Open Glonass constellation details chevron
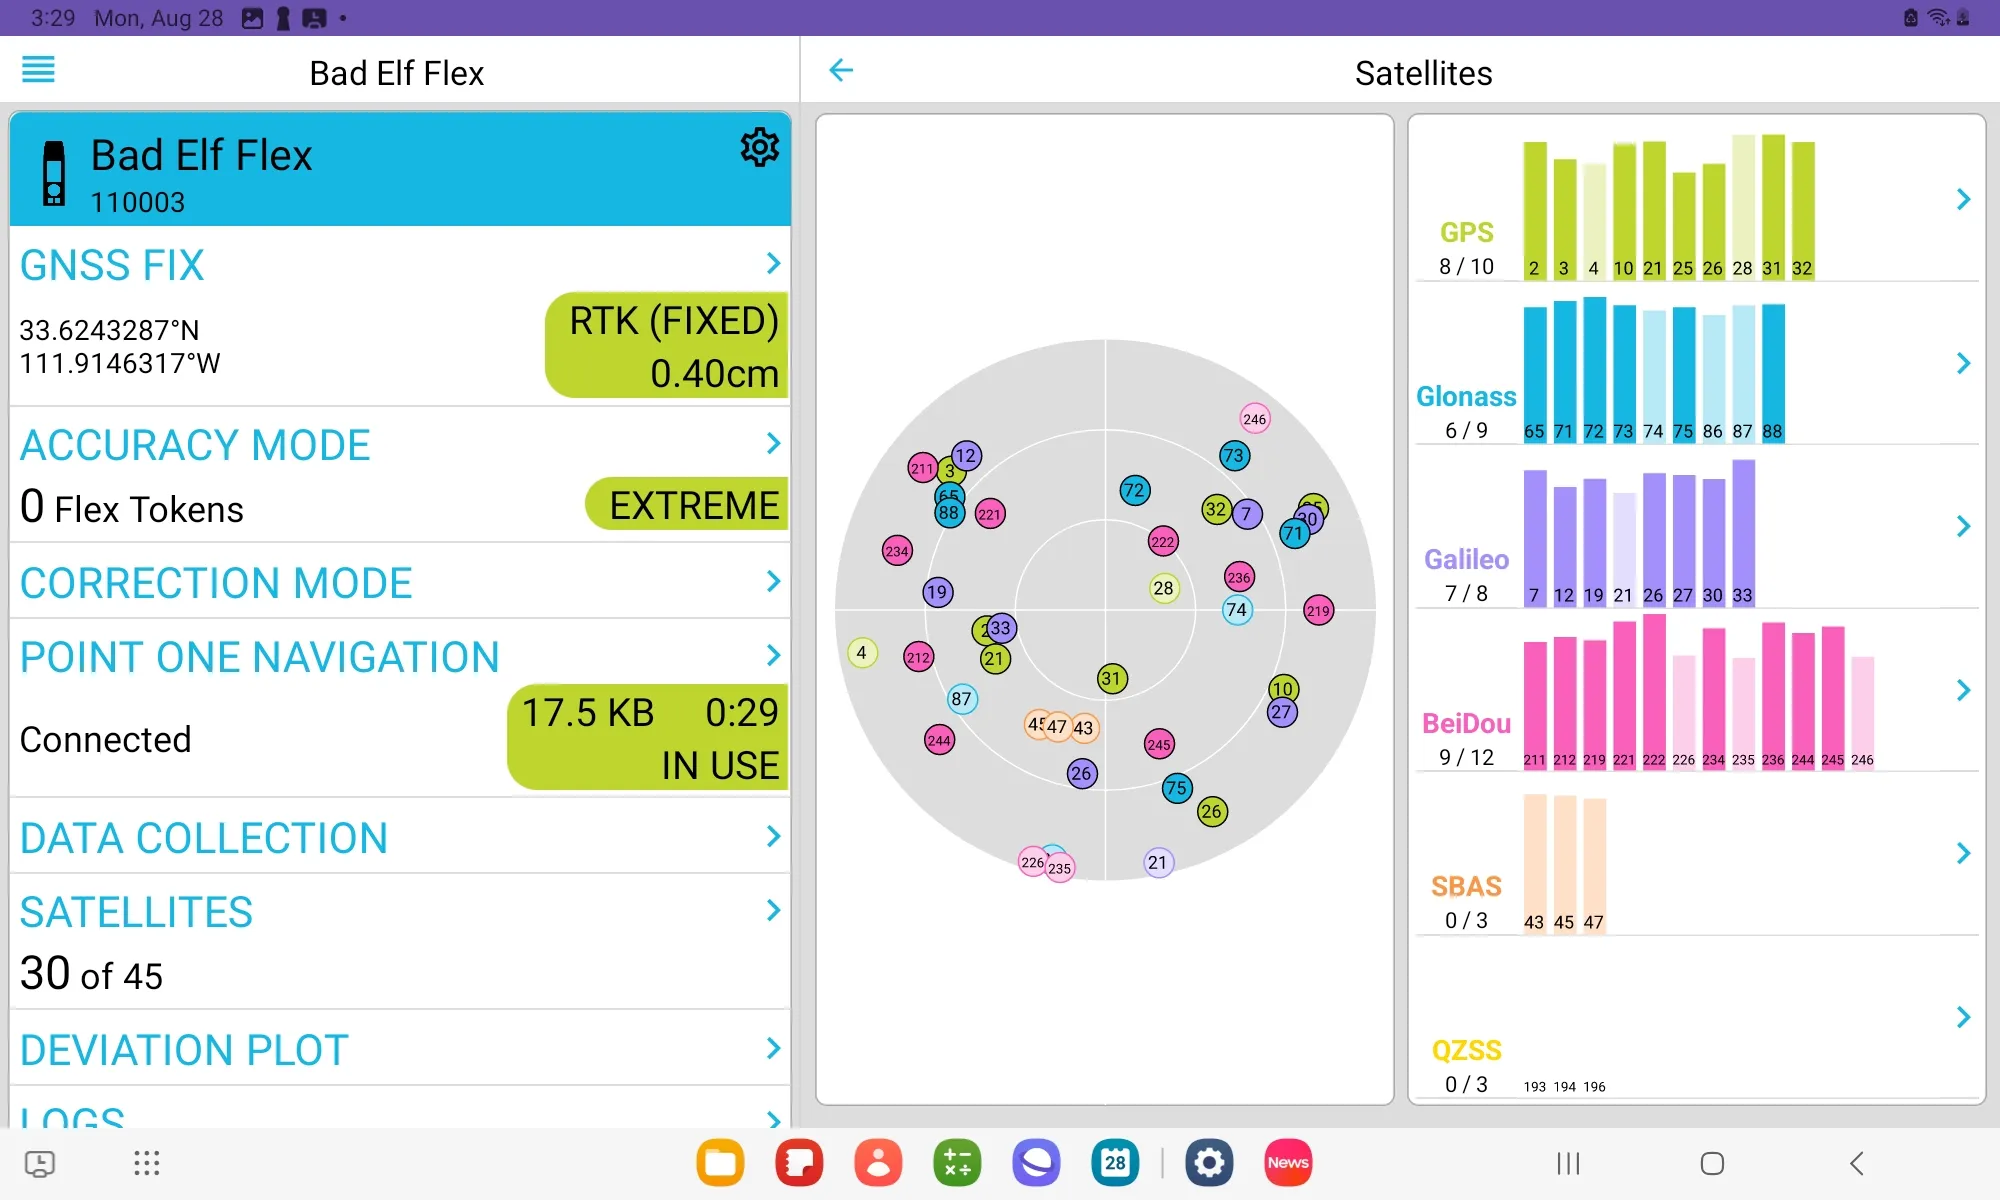The height and width of the screenshot is (1200, 2000). tap(1963, 363)
